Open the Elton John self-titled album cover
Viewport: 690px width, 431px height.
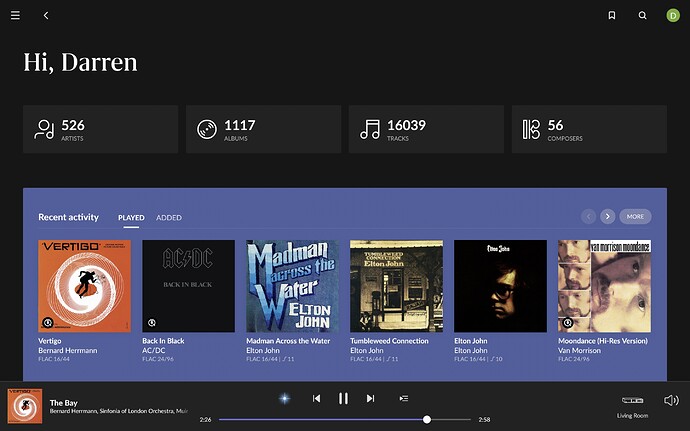(500, 286)
